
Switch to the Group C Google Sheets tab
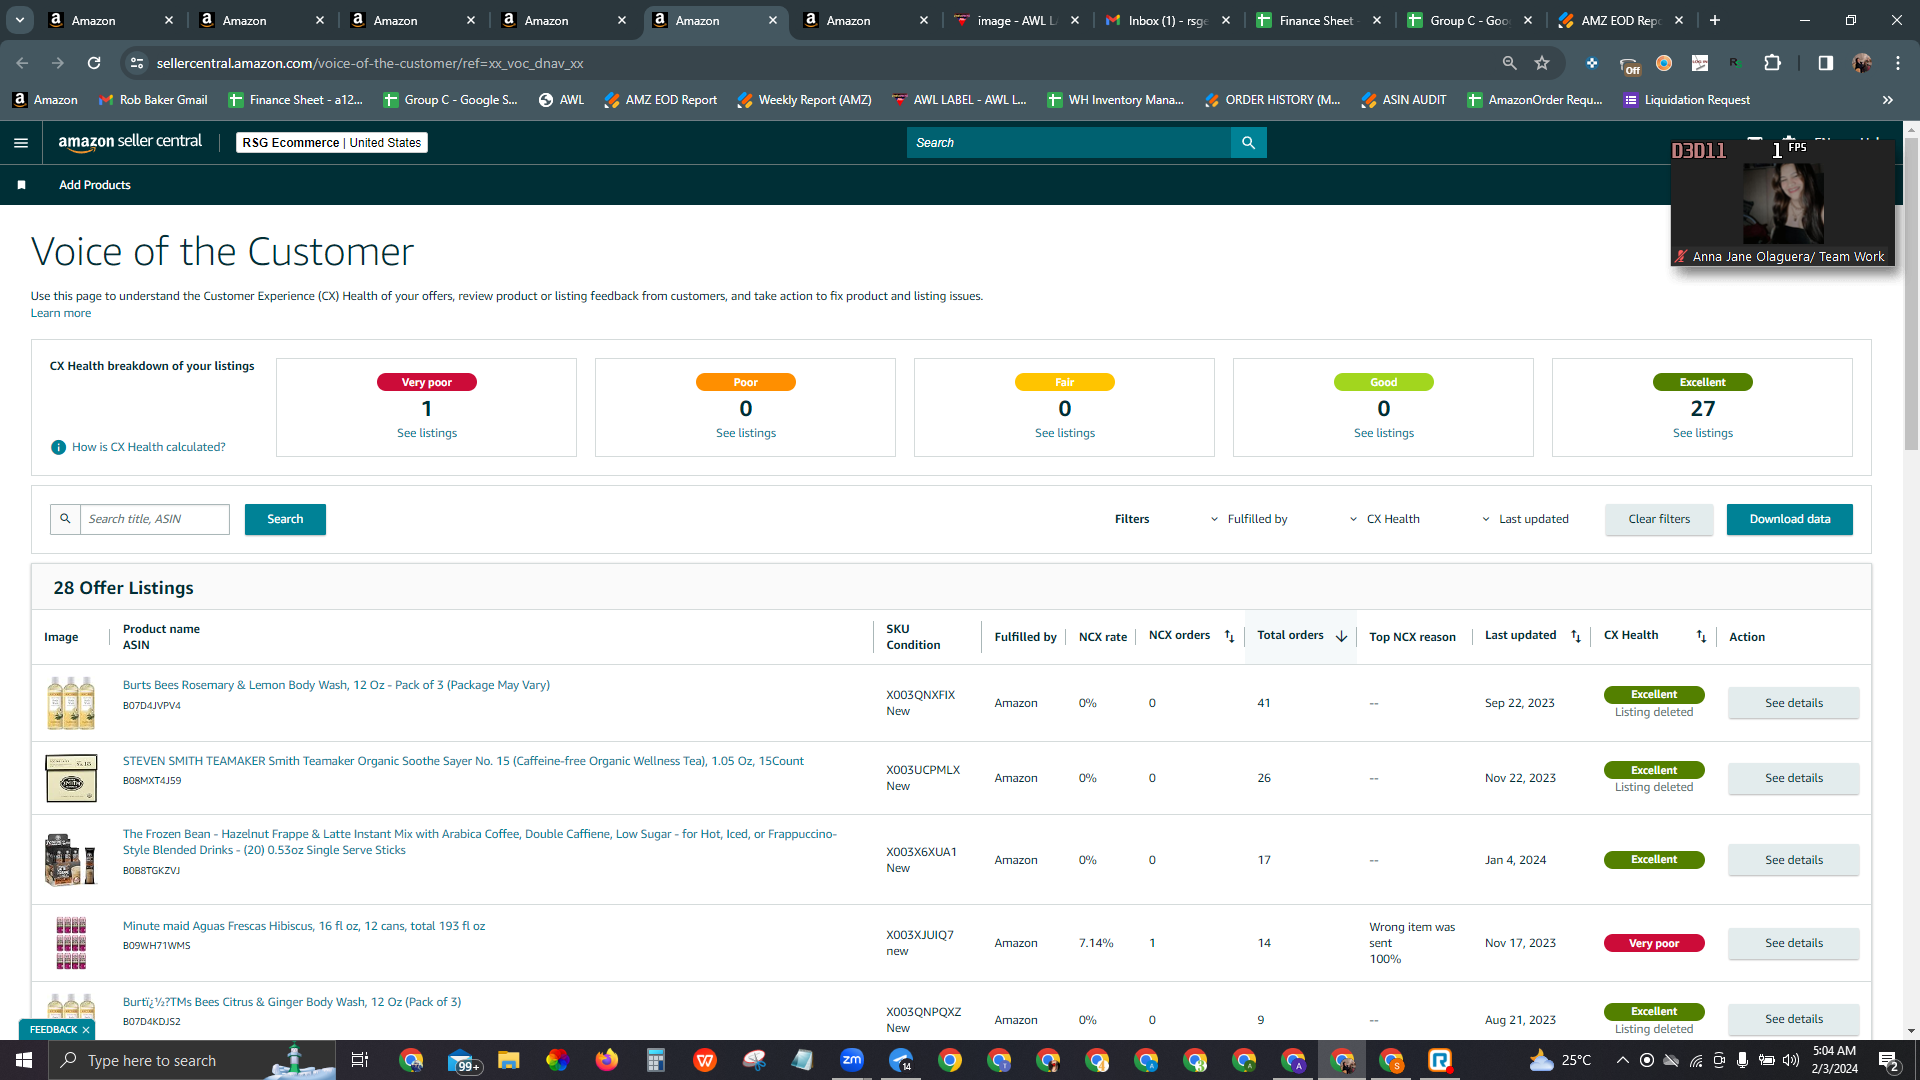tap(1471, 20)
